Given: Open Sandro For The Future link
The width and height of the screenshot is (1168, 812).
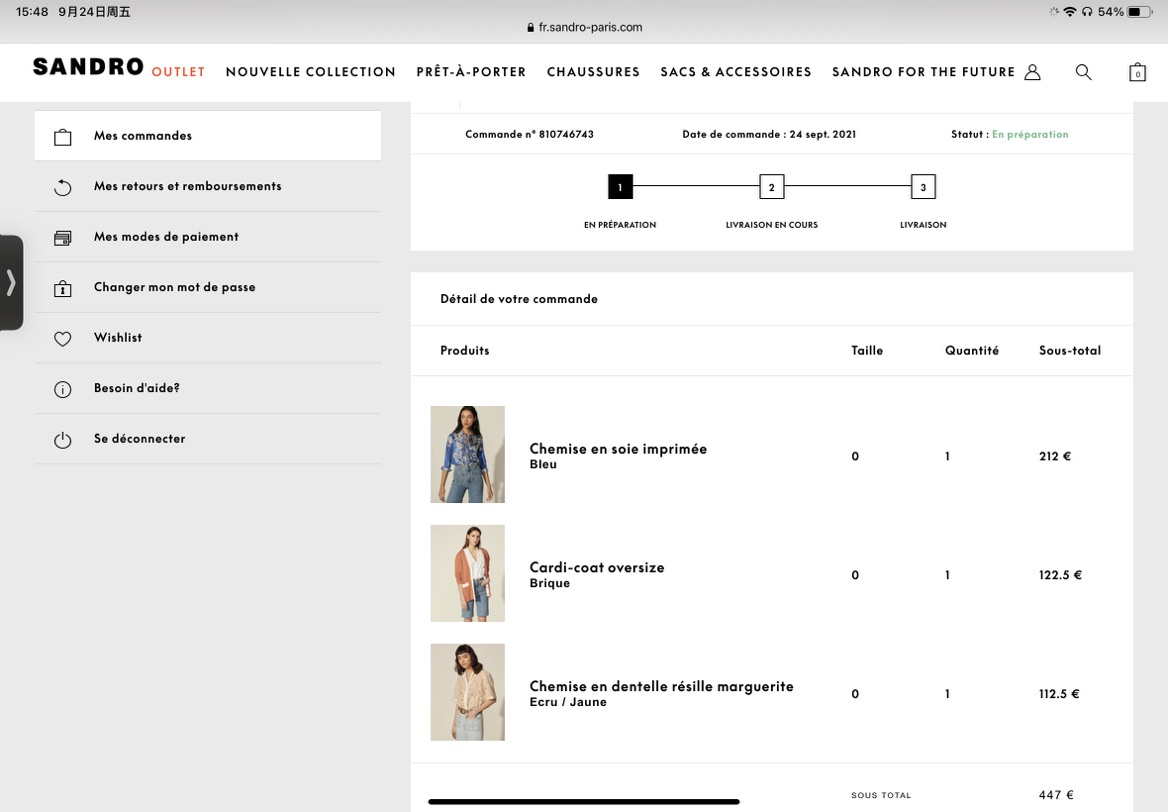Looking at the screenshot, I should [x=923, y=72].
